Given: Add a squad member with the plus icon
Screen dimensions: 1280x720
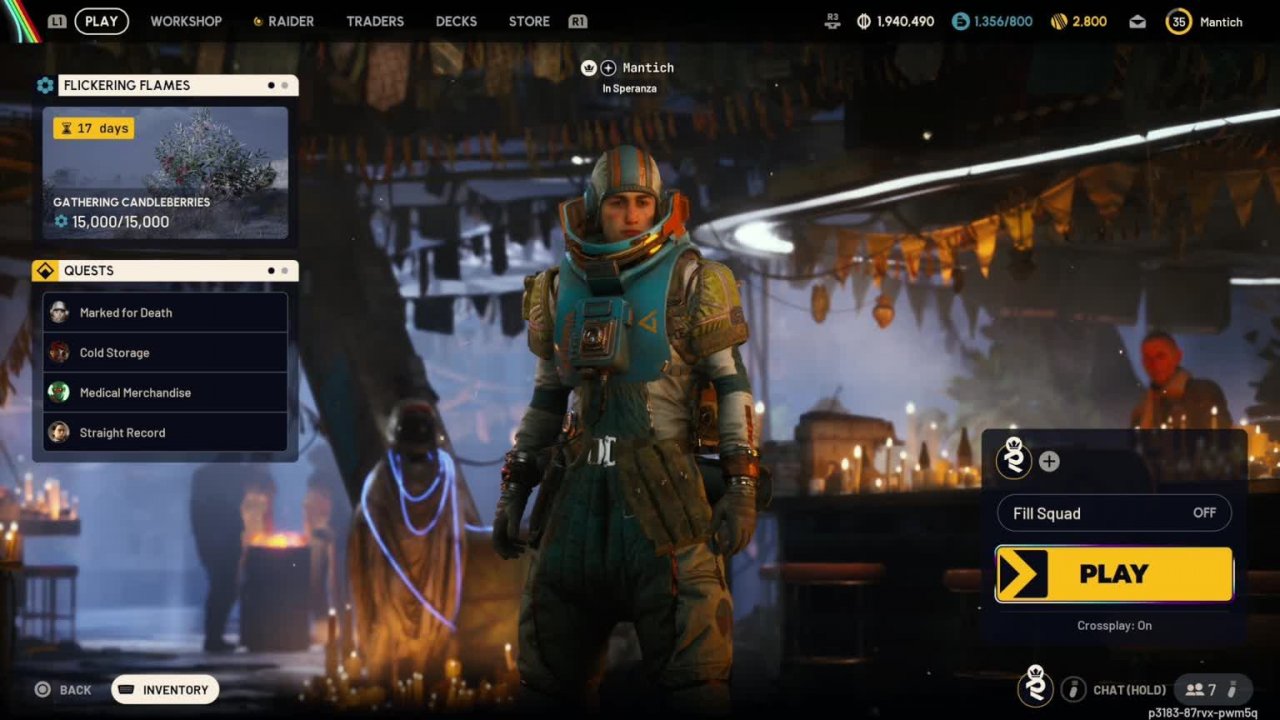Looking at the screenshot, I should point(1049,461).
